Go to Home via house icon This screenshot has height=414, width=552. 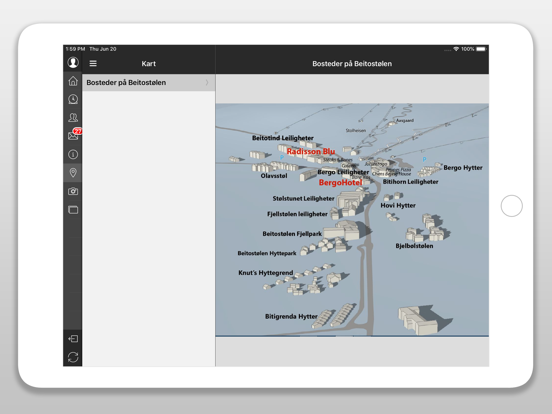click(x=73, y=81)
